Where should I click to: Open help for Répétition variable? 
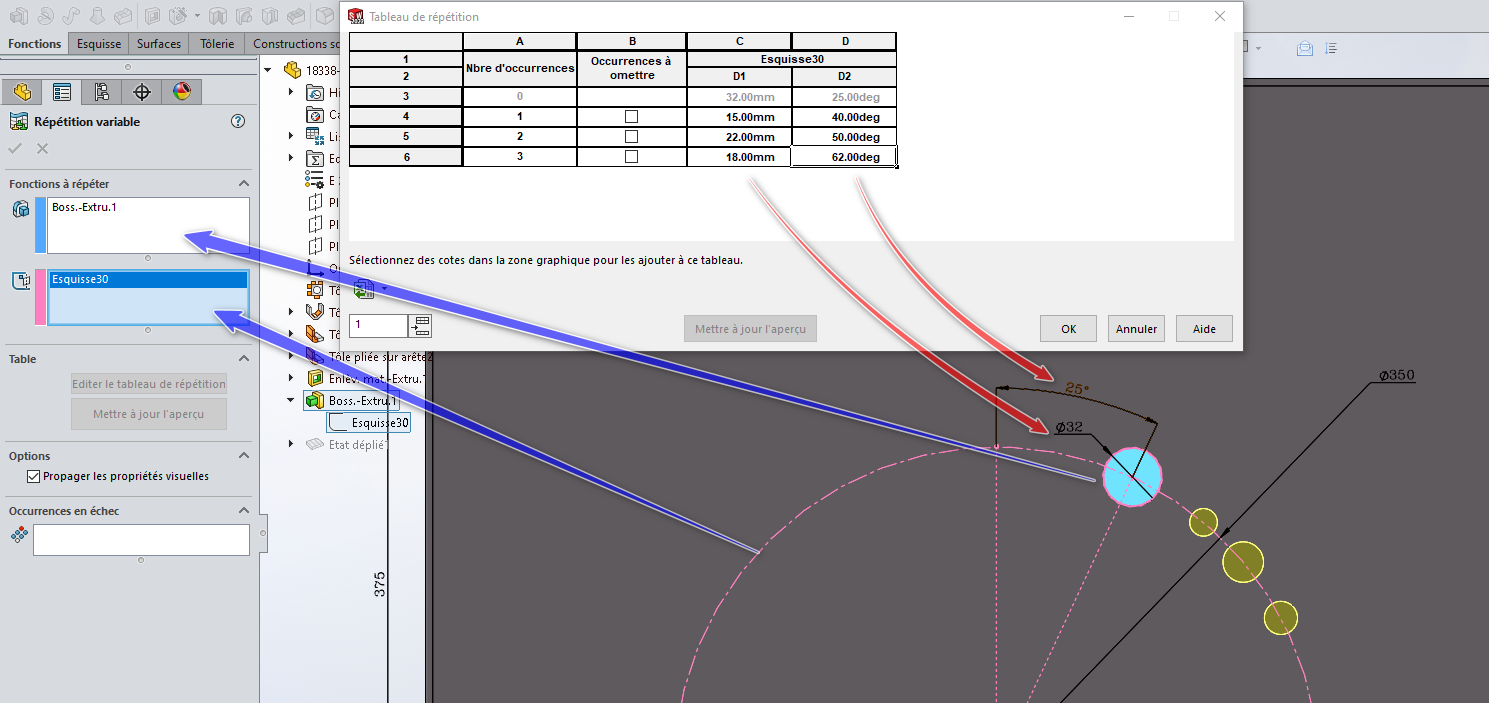click(x=238, y=121)
